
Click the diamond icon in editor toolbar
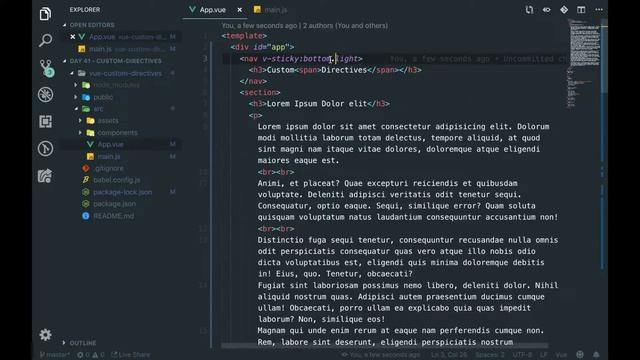click(564, 9)
